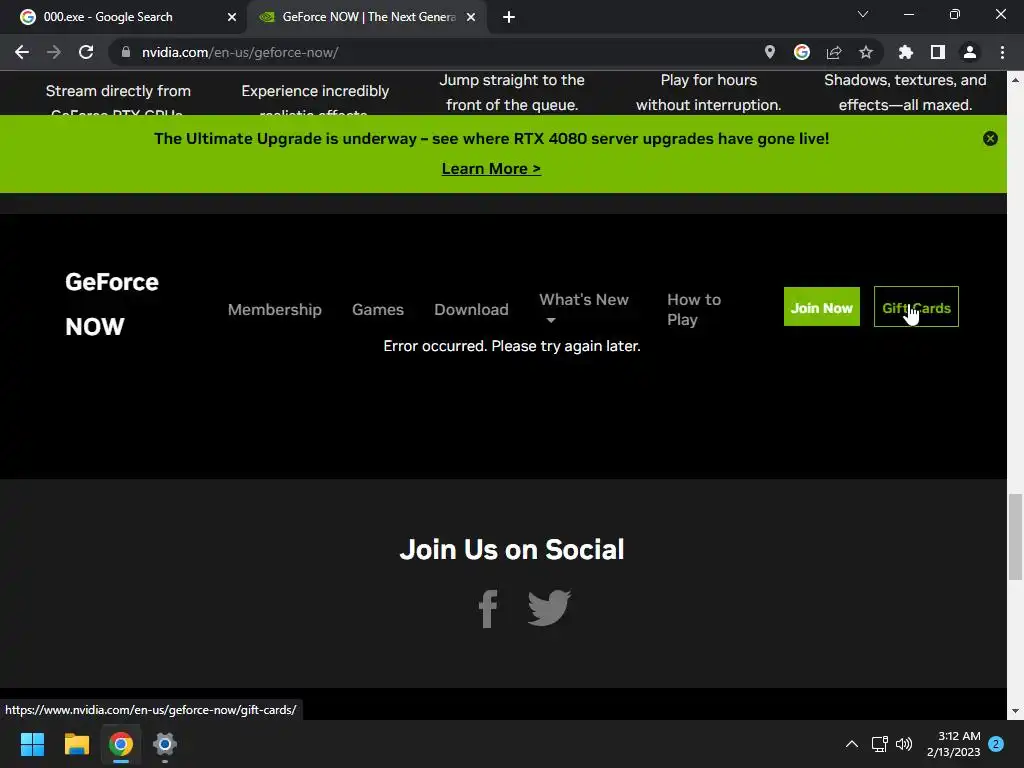
Task: Share this page using the share icon
Action: (x=834, y=52)
